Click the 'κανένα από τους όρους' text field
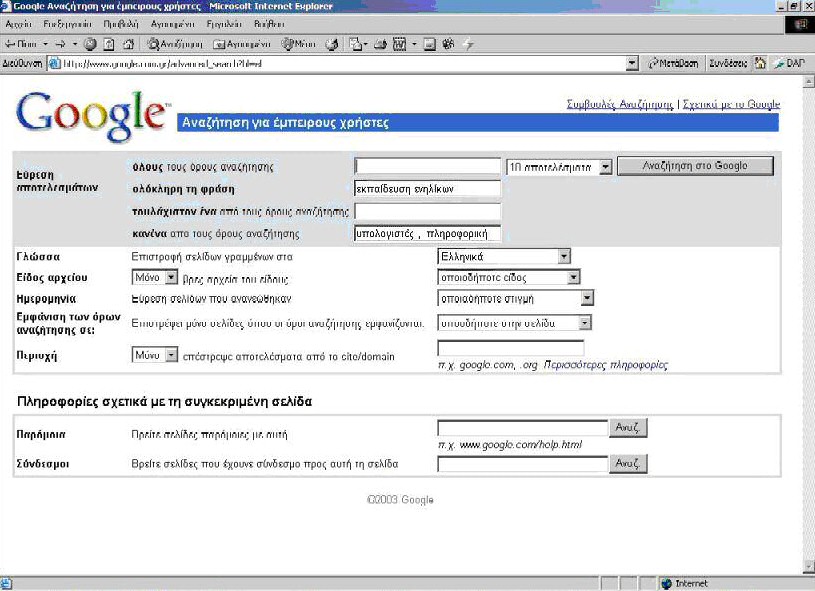The image size is (815, 591). pyautogui.click(x=428, y=234)
